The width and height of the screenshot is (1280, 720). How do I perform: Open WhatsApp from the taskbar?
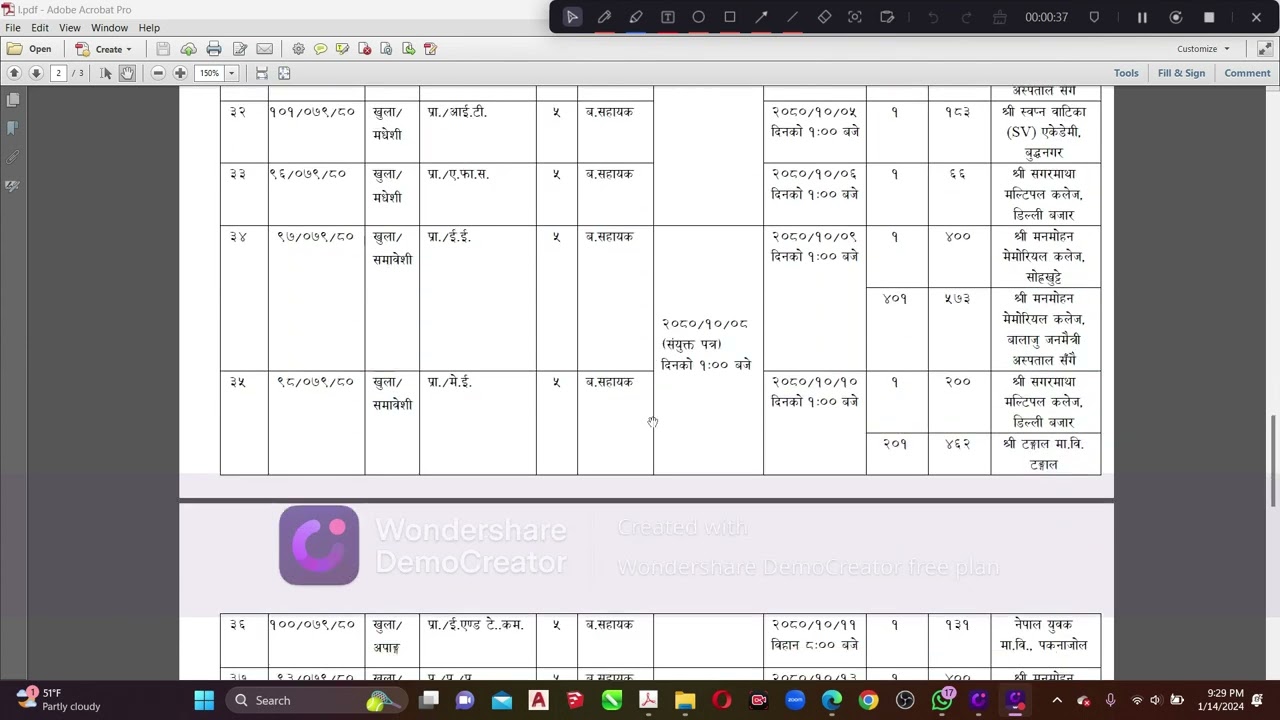coord(941,700)
